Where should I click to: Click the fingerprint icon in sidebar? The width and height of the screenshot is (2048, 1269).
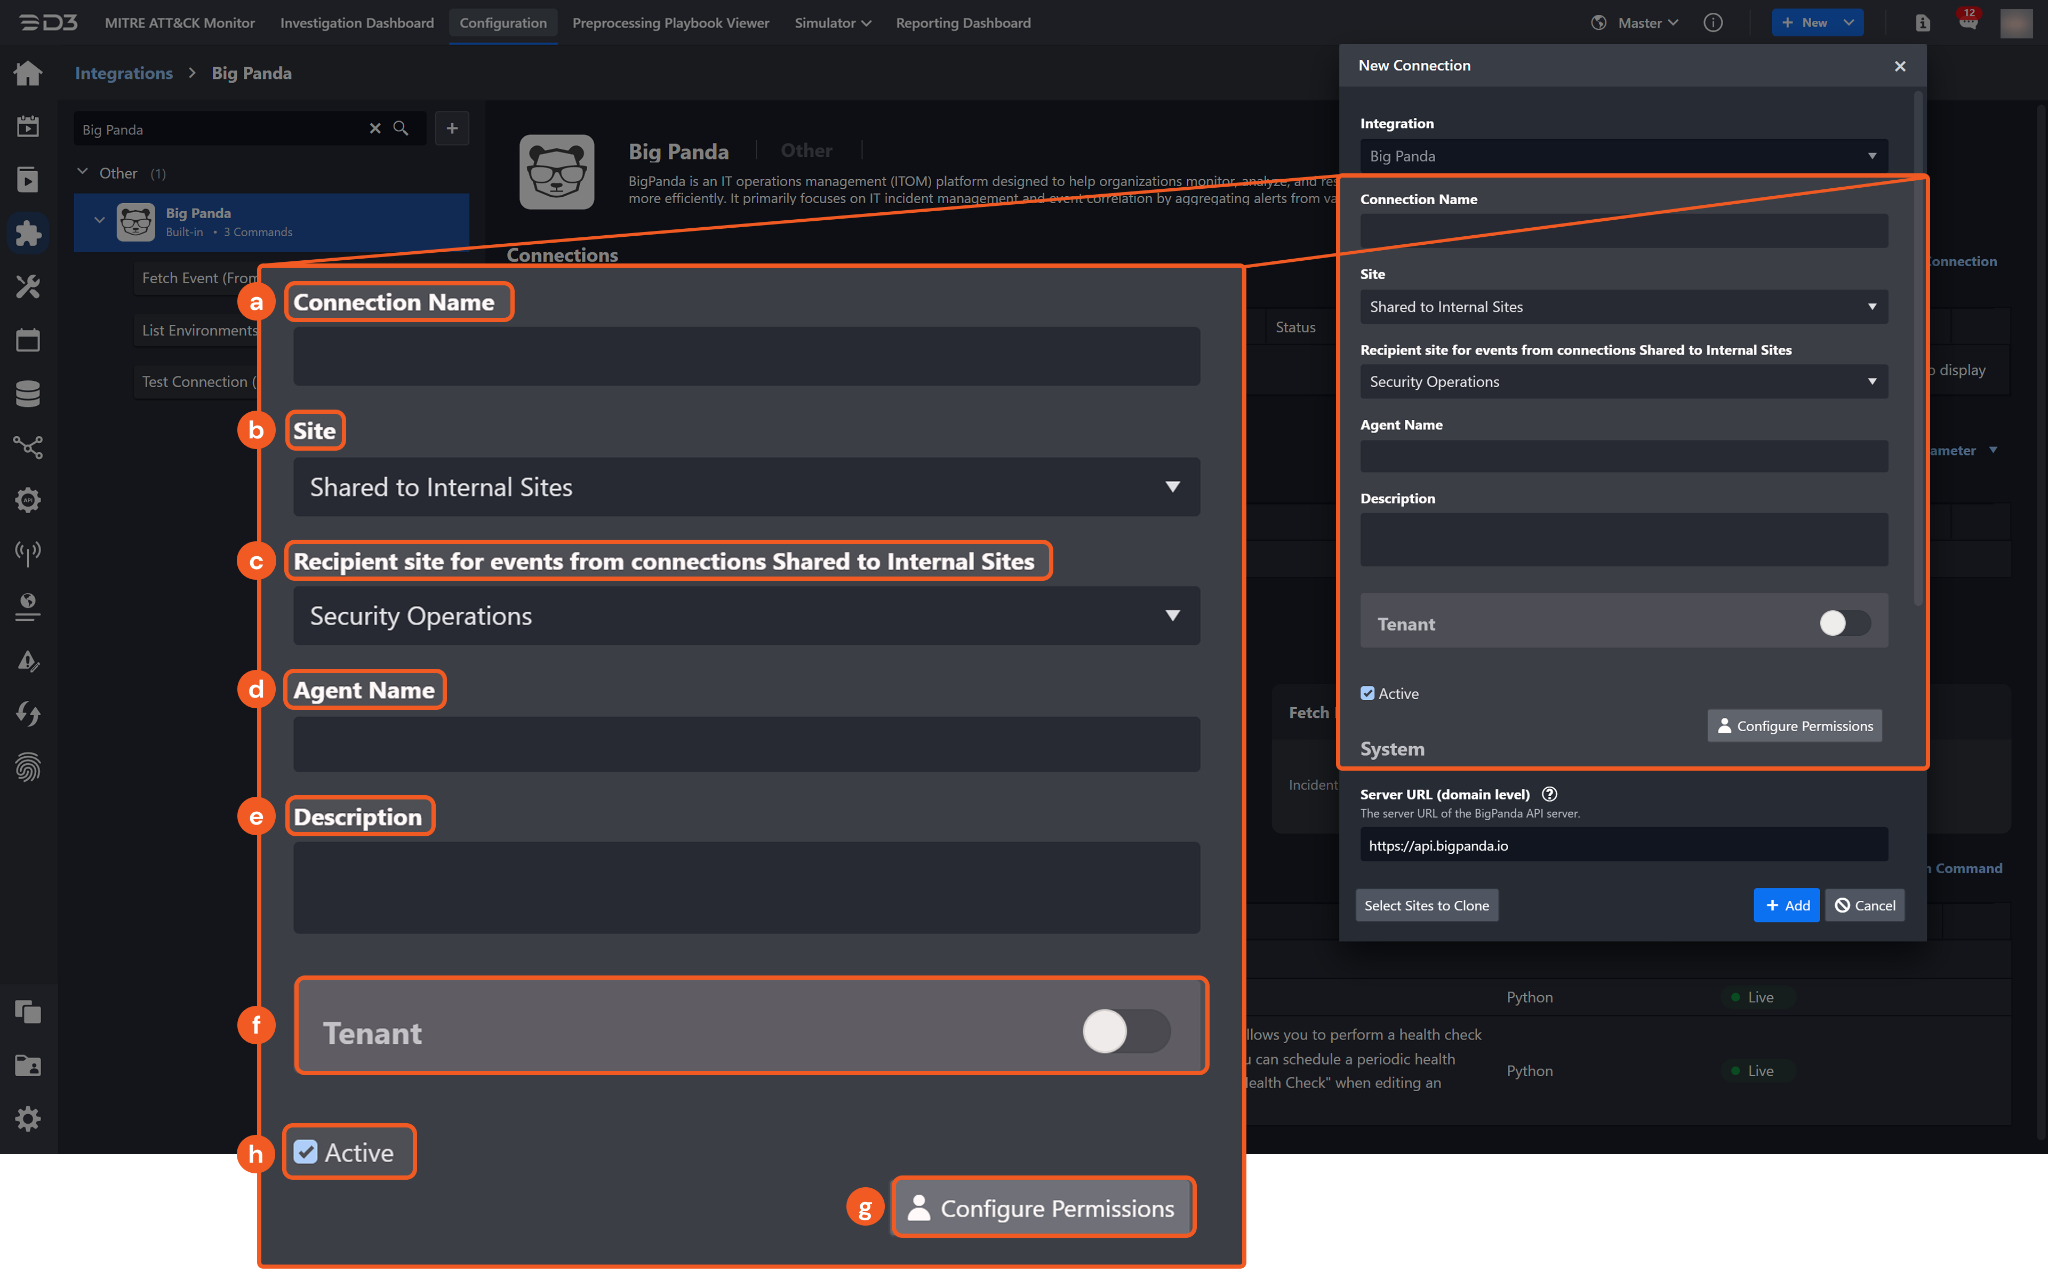(28, 767)
